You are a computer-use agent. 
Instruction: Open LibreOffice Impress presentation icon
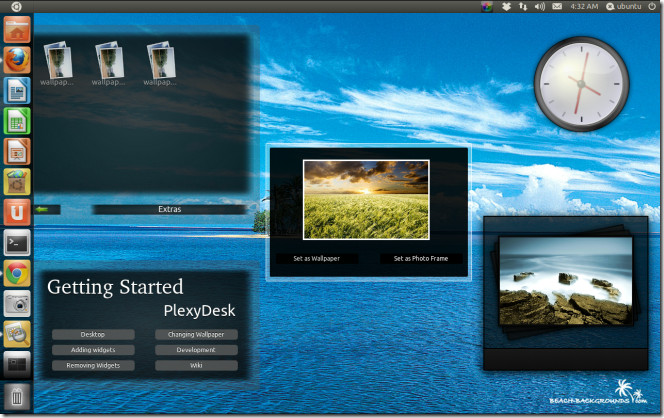(17, 152)
